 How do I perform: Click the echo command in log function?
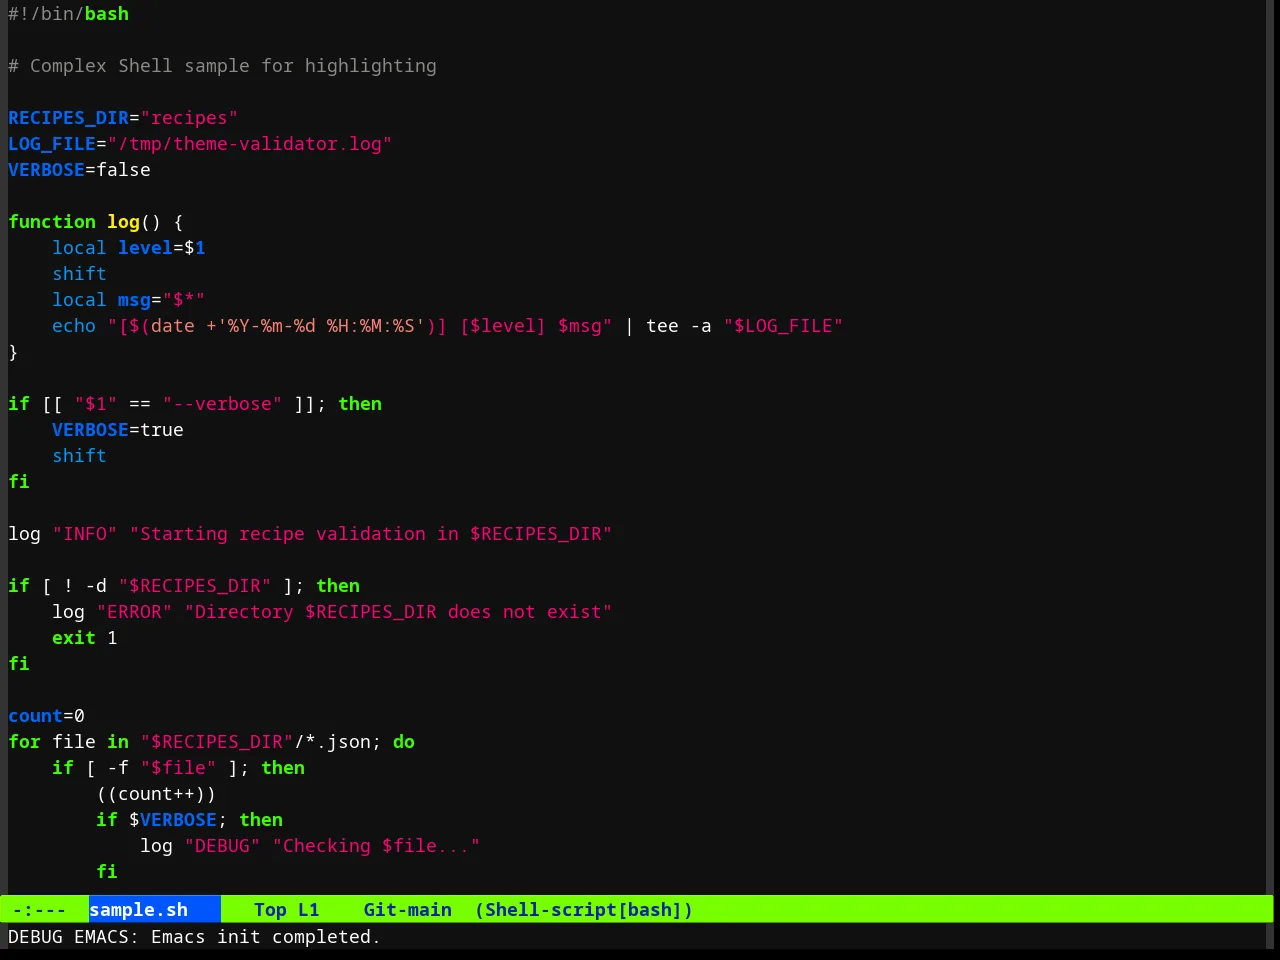pyautogui.click(x=74, y=326)
